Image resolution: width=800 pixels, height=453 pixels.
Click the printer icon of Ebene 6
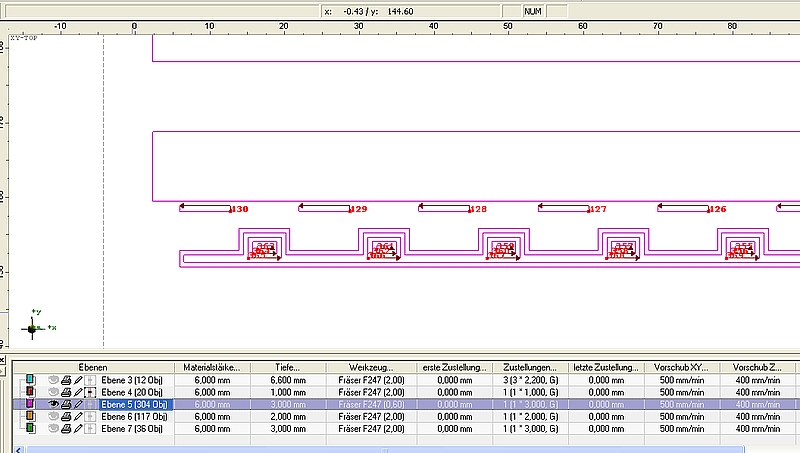pos(66,416)
